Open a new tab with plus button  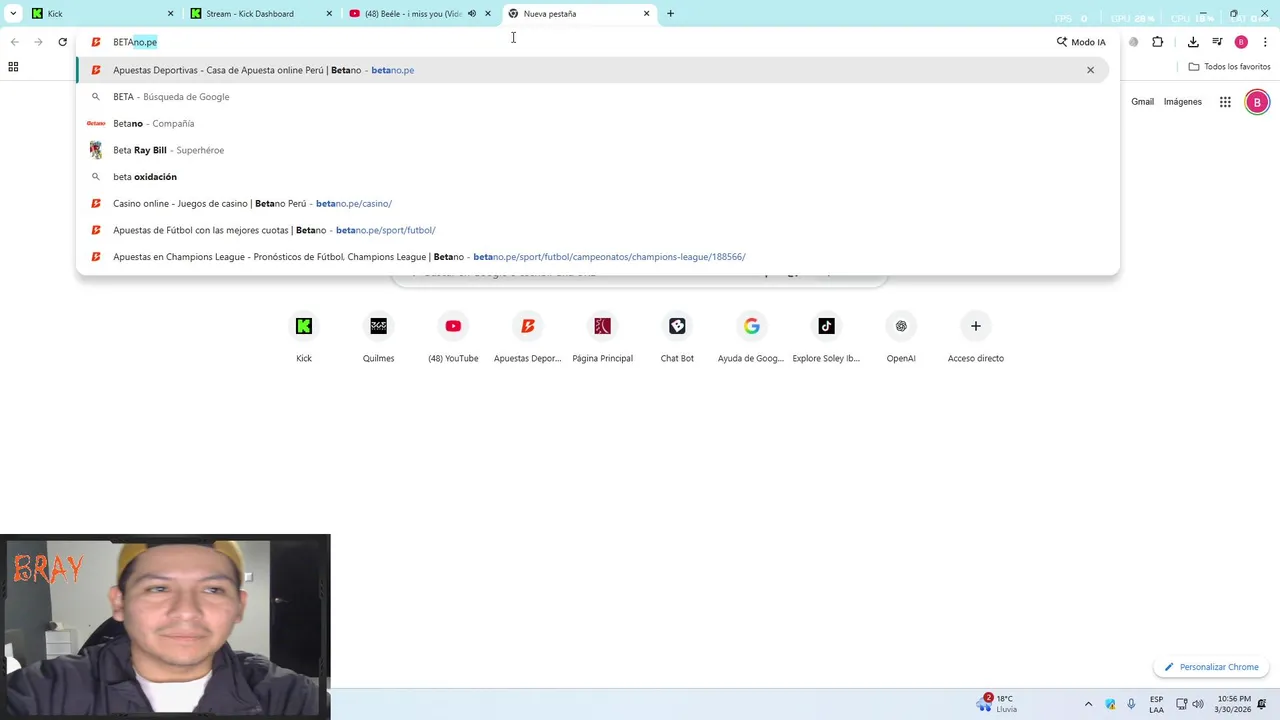click(x=670, y=14)
